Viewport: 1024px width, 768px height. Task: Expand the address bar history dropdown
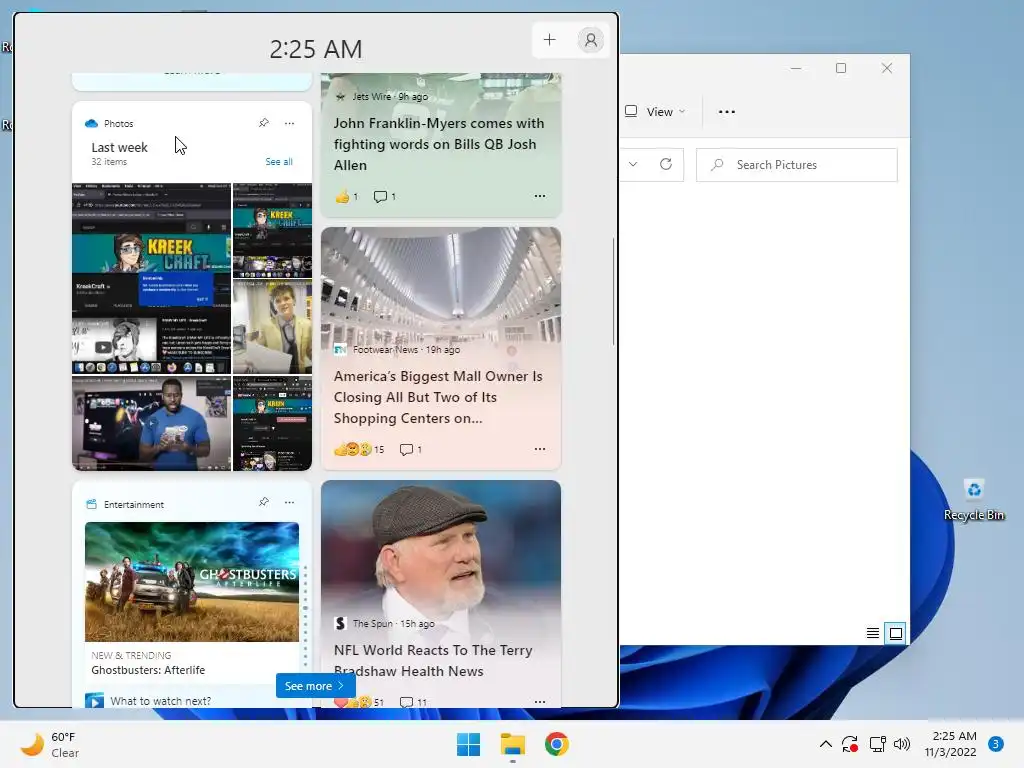point(633,165)
